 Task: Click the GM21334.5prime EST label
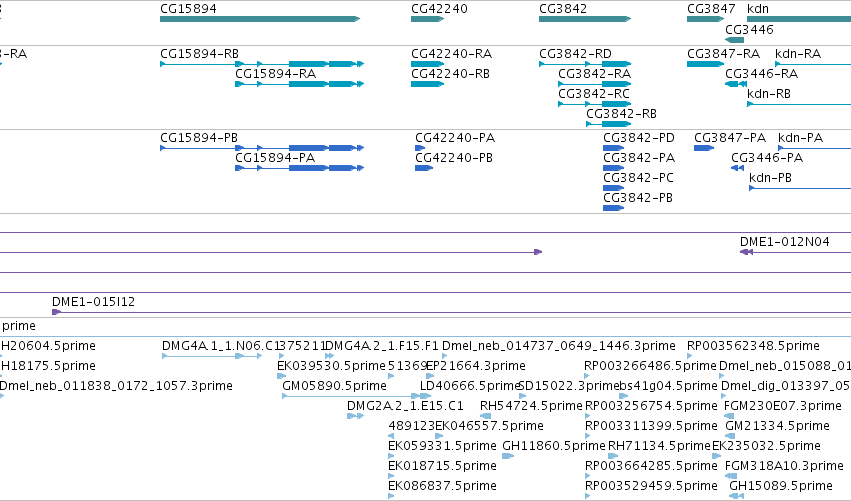(x=777, y=426)
